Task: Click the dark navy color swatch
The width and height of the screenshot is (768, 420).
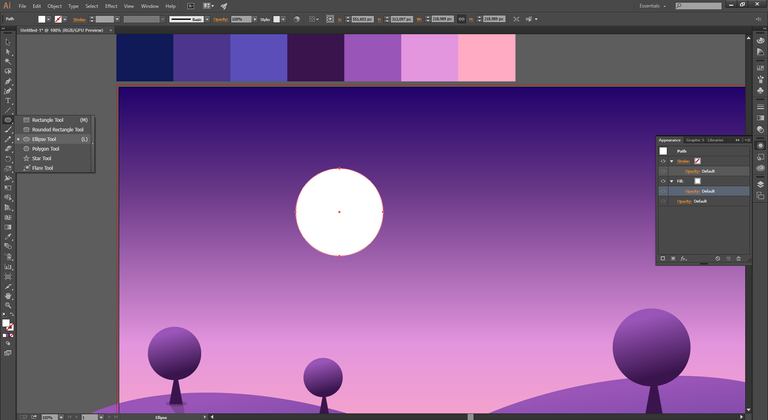Action: (x=144, y=58)
